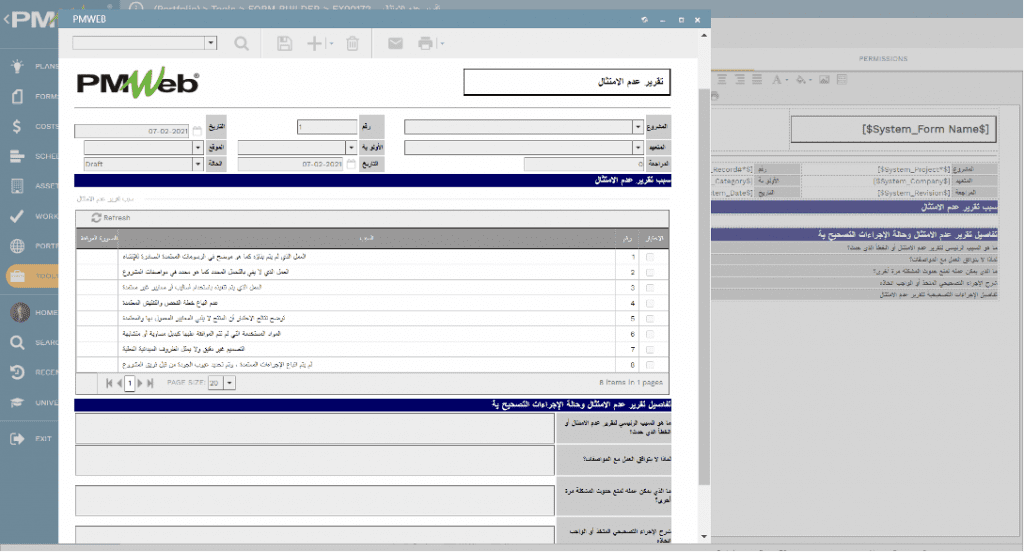Click the Refresh button in grid

click(111, 218)
